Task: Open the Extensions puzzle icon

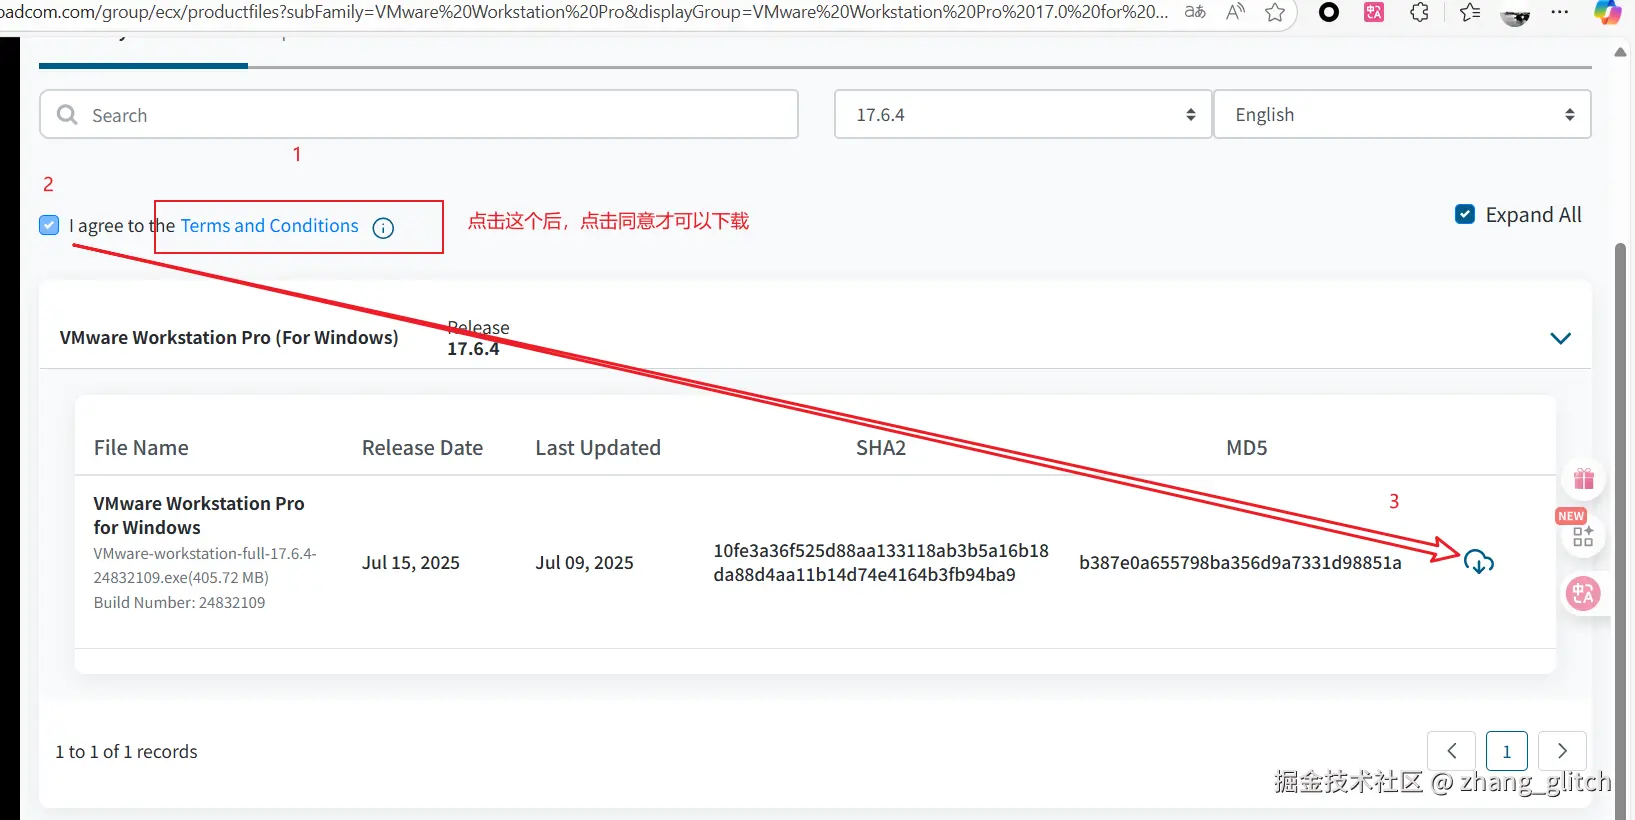Action: (x=1419, y=12)
